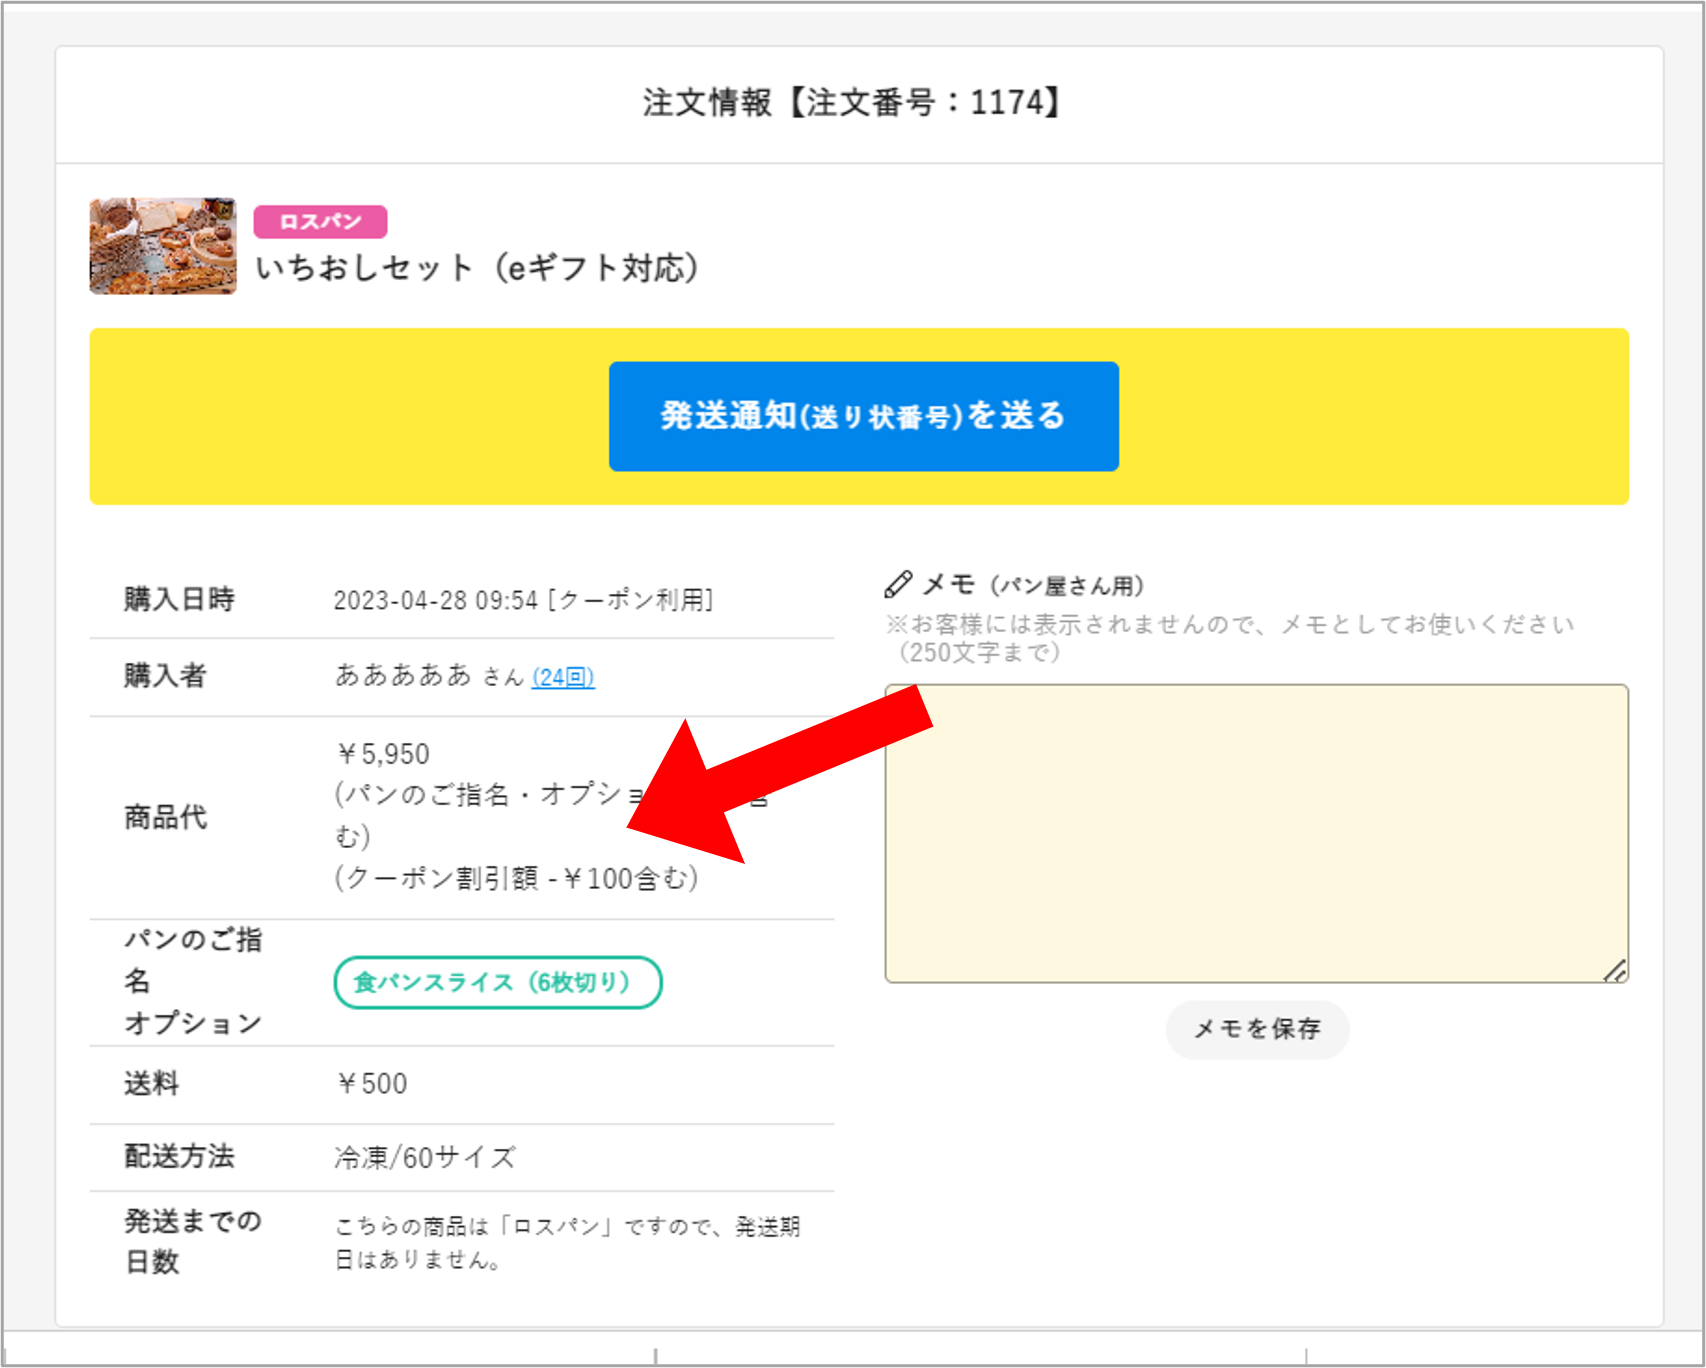This screenshot has height=1368, width=1706.
Task: Click the ¥500 送料 value
Action: click(x=372, y=1083)
